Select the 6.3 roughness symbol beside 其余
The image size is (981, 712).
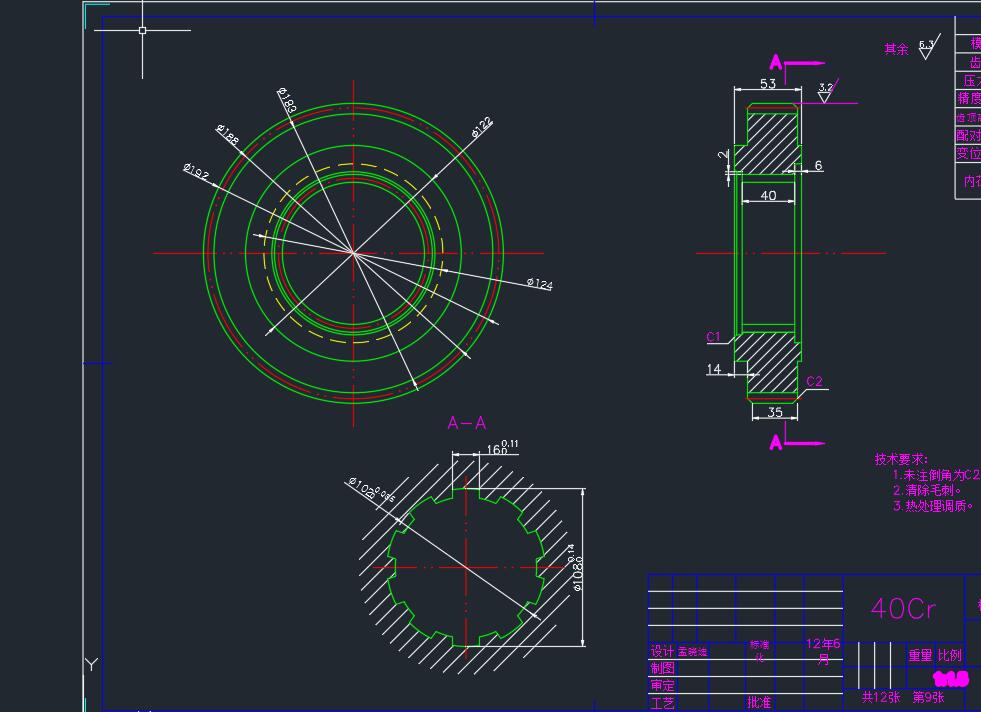928,48
